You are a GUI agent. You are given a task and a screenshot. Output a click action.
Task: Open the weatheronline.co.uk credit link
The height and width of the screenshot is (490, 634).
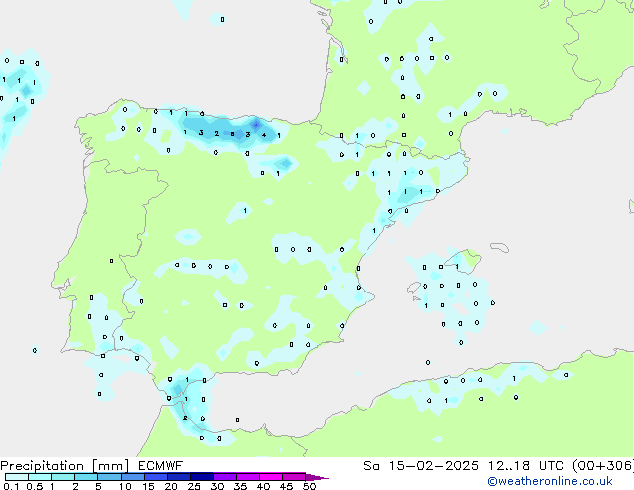click(550, 481)
